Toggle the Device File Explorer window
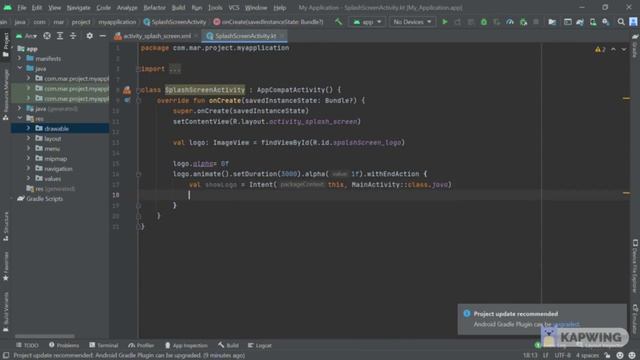This screenshot has height=360, width=640. (x=635, y=266)
